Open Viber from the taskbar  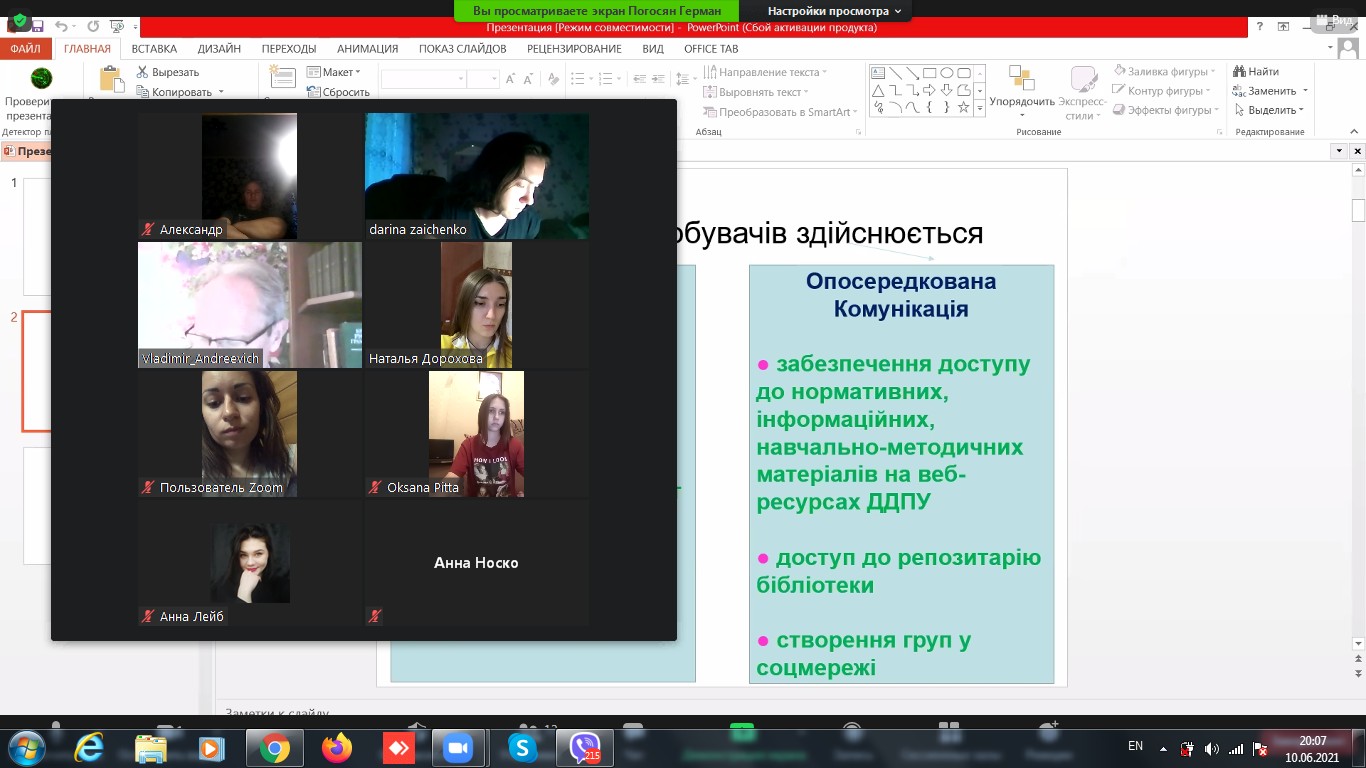point(584,748)
